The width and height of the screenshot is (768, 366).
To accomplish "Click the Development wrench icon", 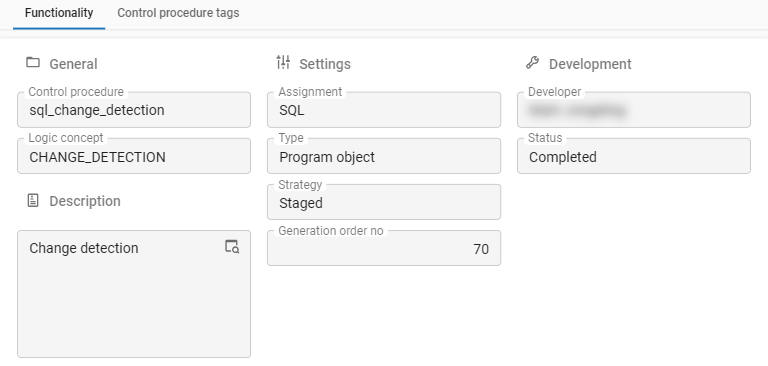I will (x=532, y=62).
